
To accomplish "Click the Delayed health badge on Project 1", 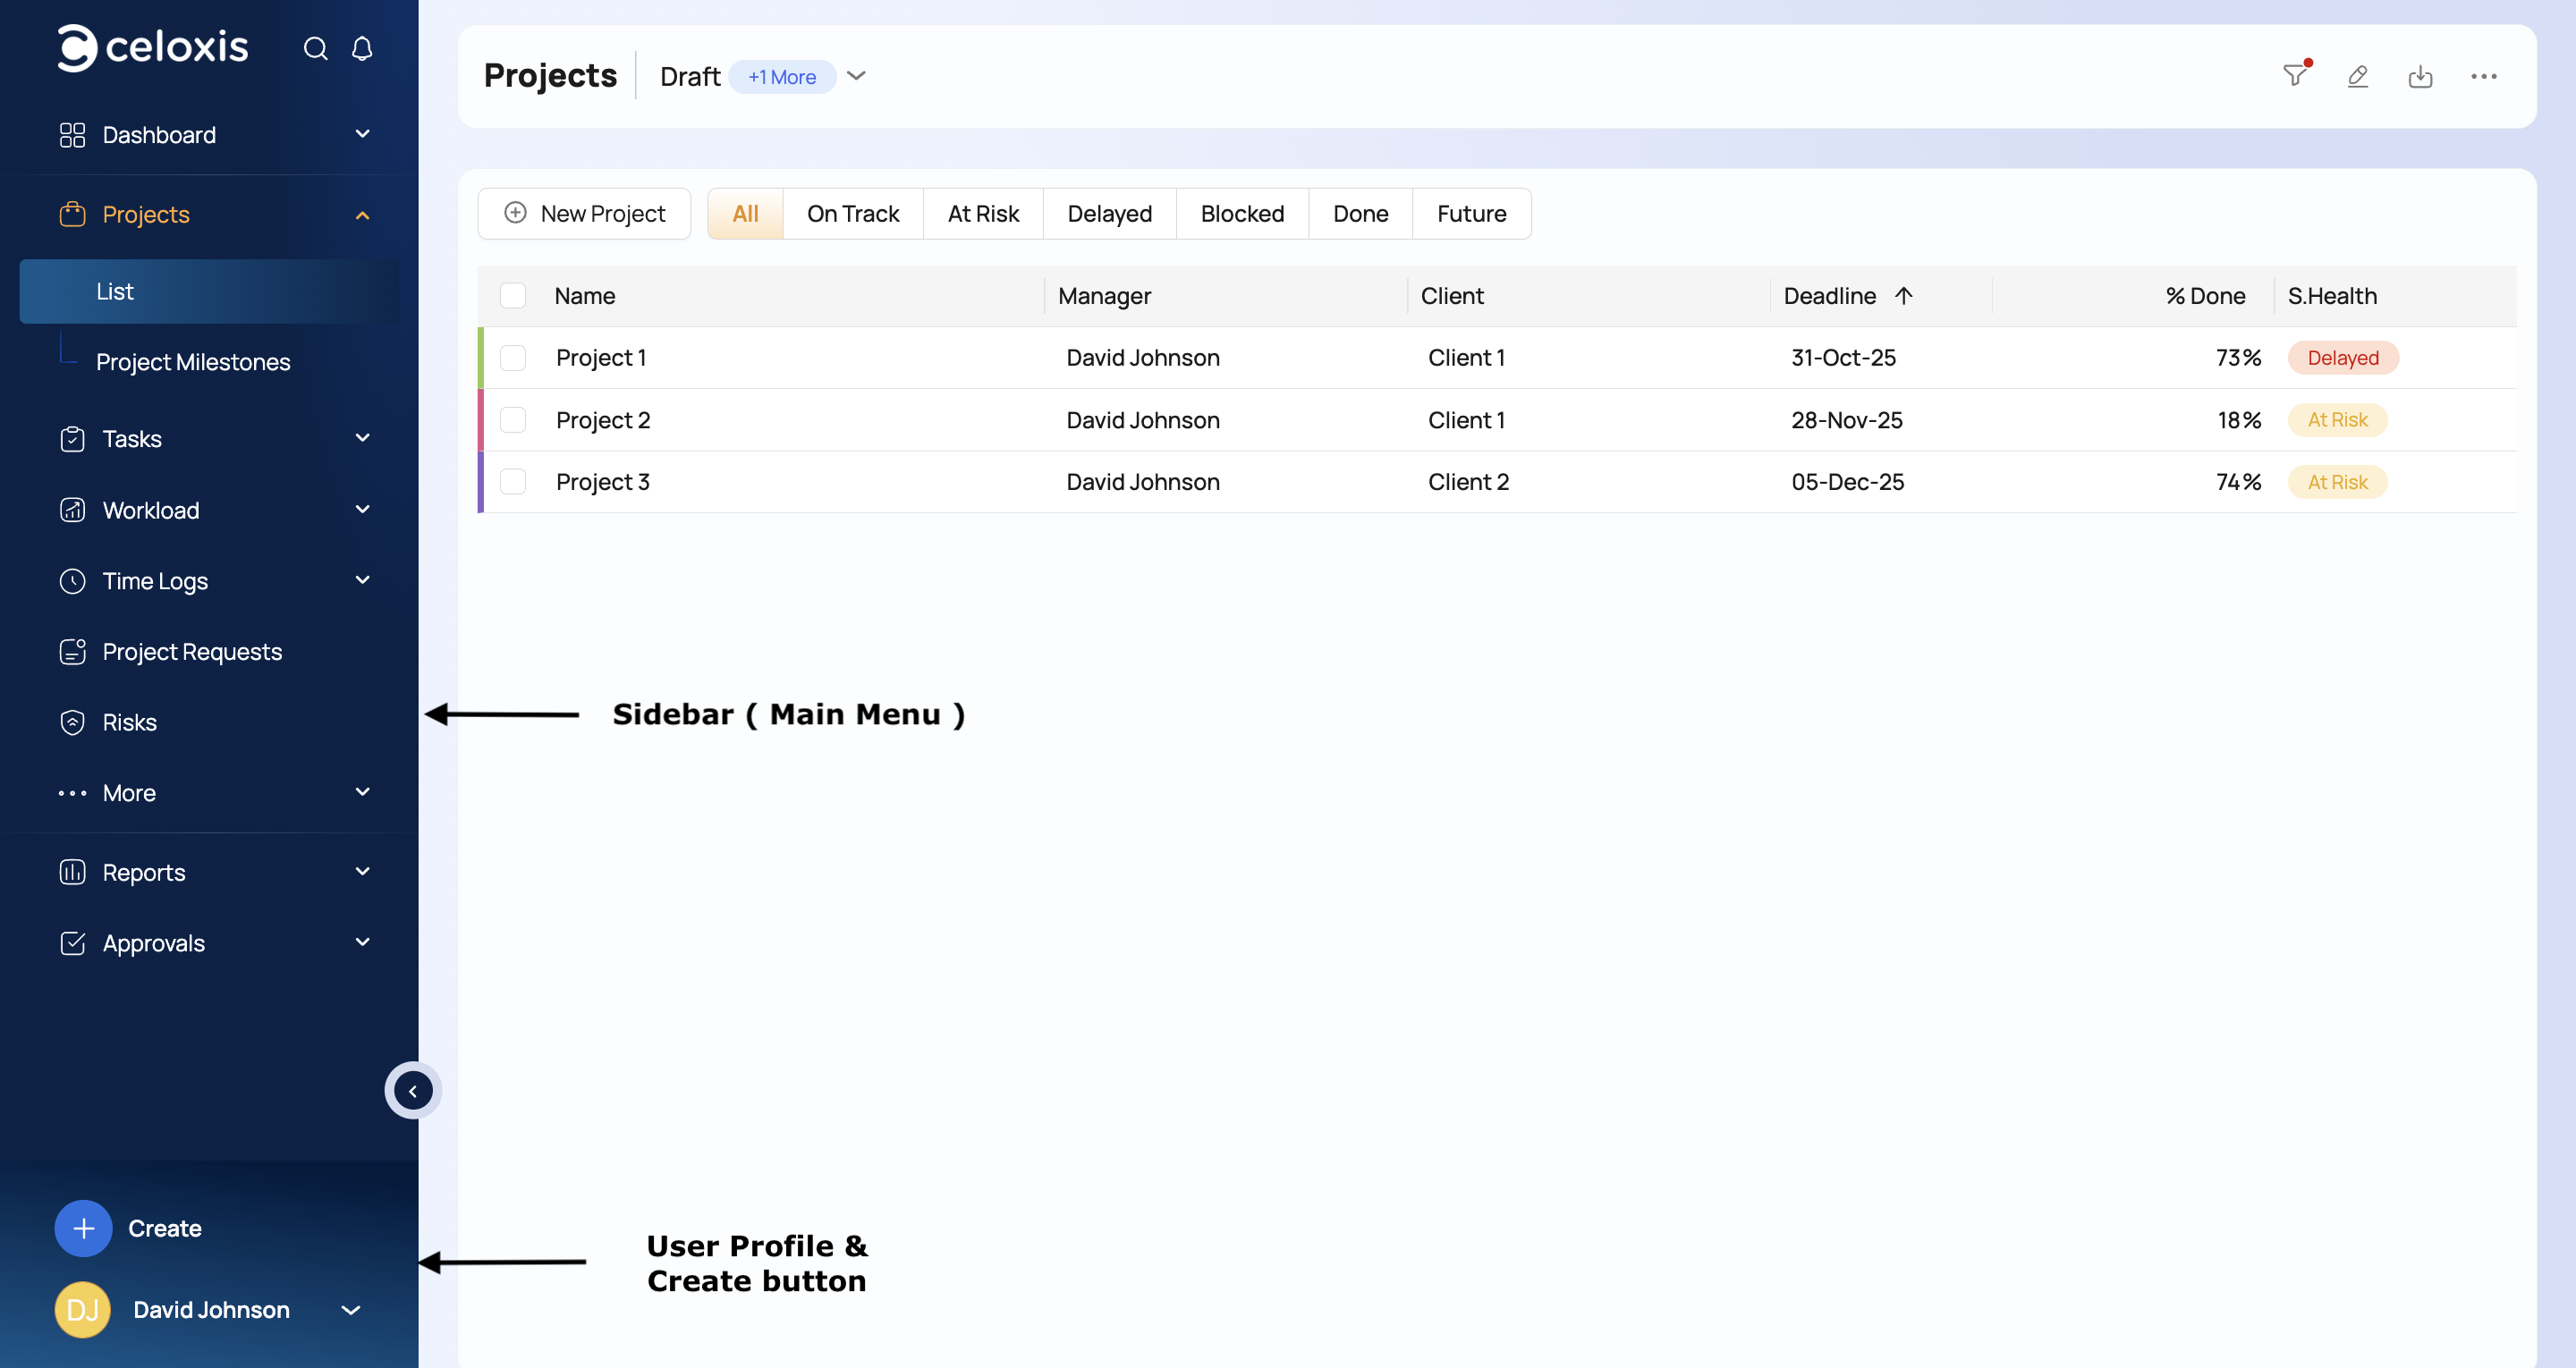I will coord(2342,358).
